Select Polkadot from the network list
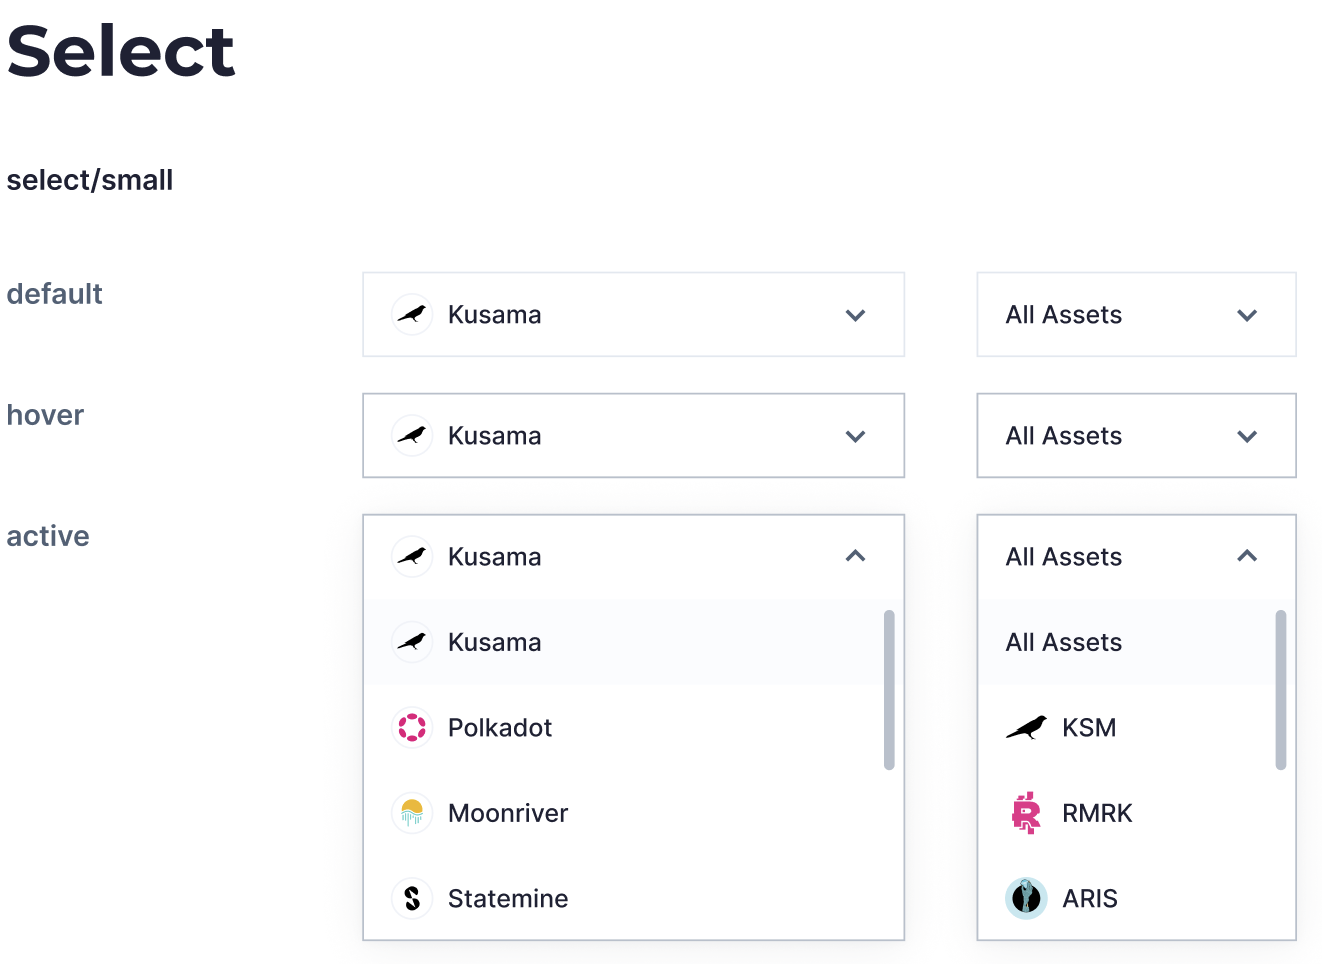 [500, 728]
